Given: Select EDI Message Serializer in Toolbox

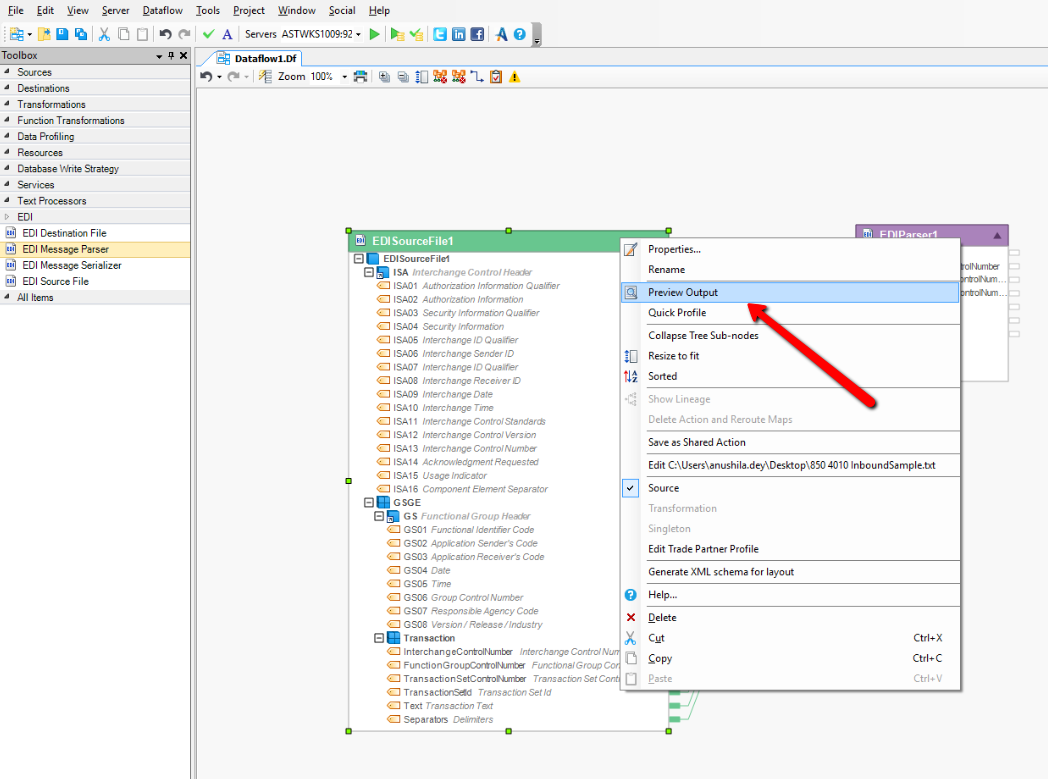Looking at the screenshot, I should coord(71,265).
